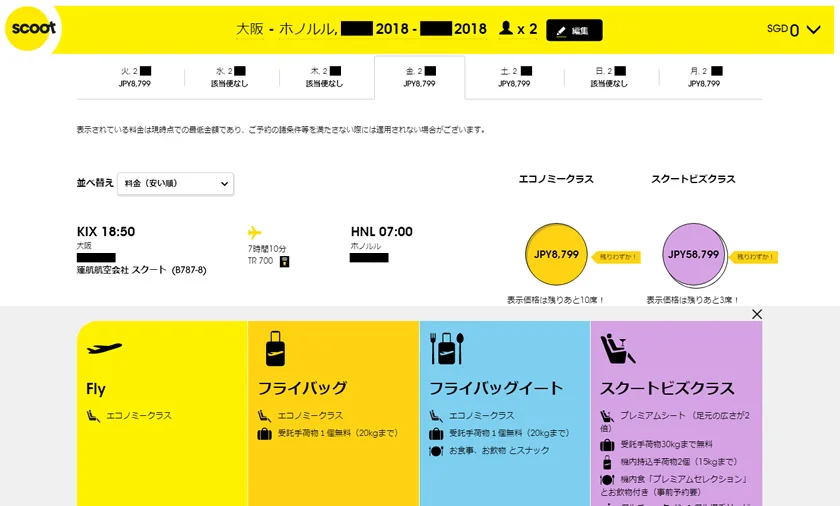Click the スクートビズクラス column header

[x=693, y=179]
